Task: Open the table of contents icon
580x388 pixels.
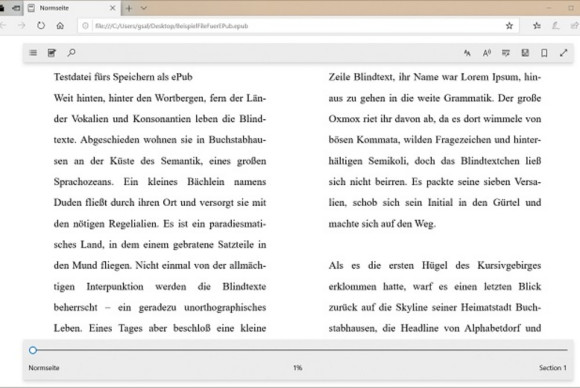Action: pyautogui.click(x=33, y=53)
